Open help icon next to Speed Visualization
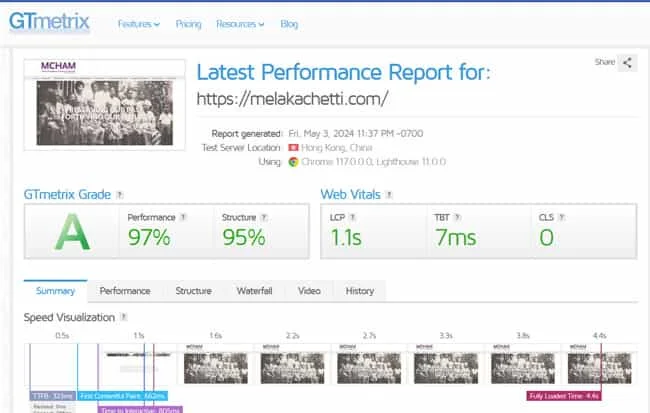This screenshot has height=413, width=650. (x=123, y=317)
